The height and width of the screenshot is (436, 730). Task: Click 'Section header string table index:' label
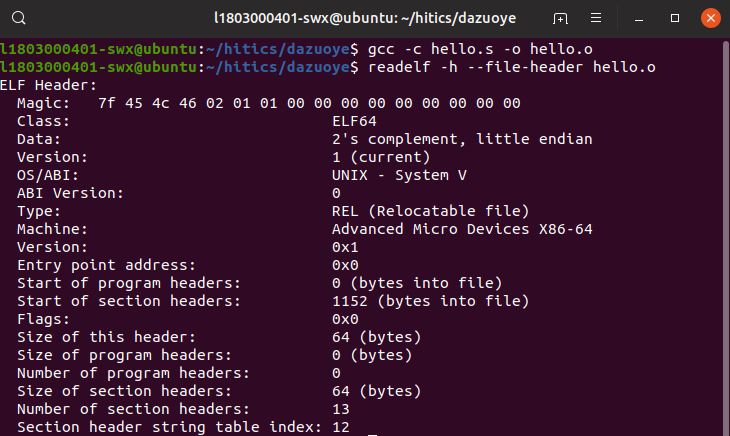[169, 427]
